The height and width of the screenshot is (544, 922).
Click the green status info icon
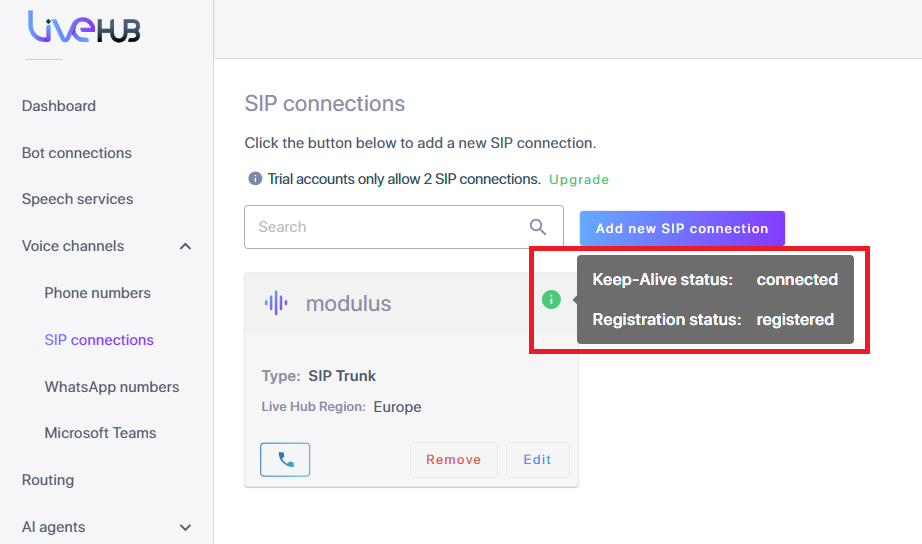[x=551, y=299]
